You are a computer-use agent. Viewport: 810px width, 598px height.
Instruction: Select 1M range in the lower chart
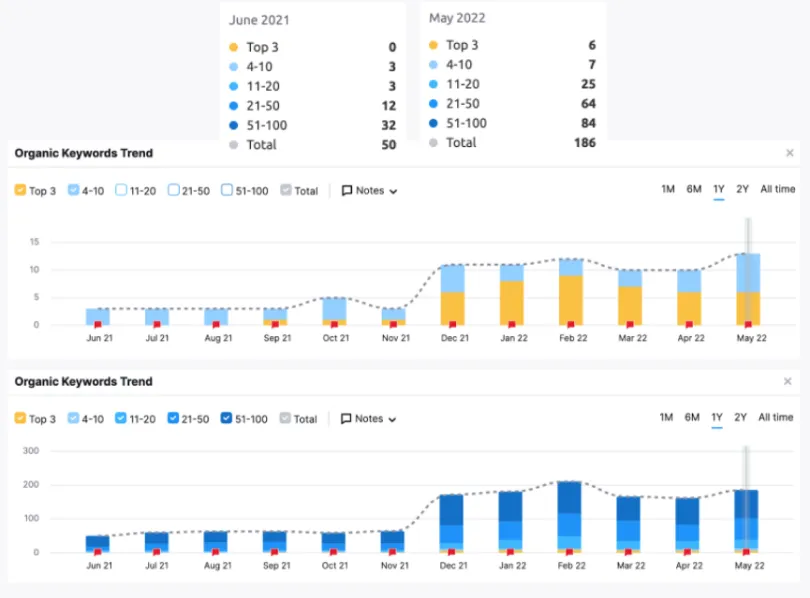(x=666, y=417)
